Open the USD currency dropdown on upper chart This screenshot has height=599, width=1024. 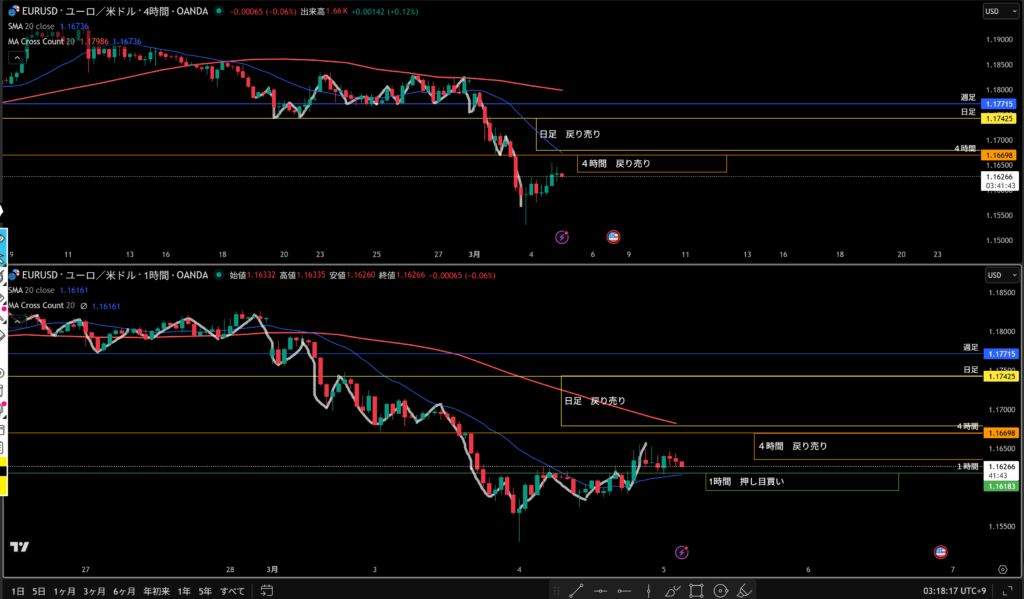(x=993, y=12)
